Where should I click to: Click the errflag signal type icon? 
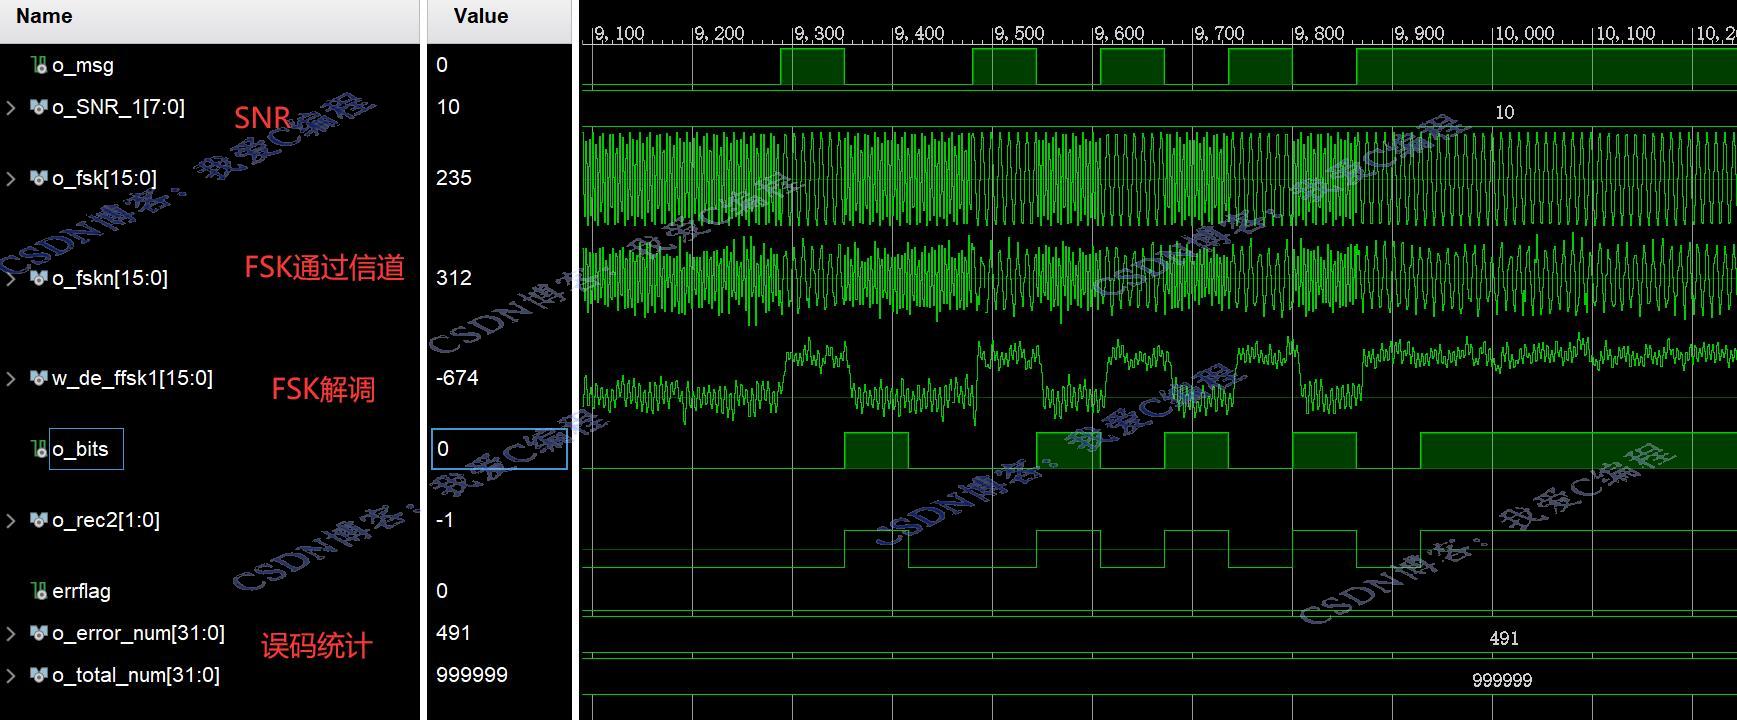click(x=39, y=591)
